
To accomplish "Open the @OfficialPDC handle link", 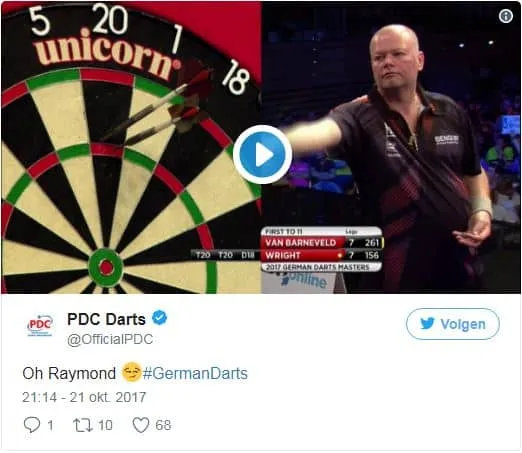I will tap(110, 339).
